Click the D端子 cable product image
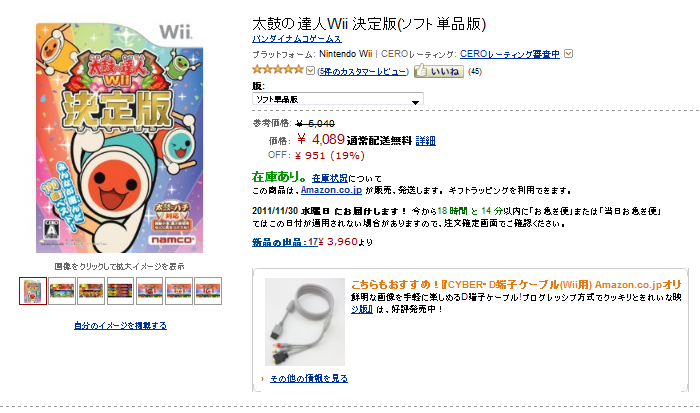The width and height of the screenshot is (700, 413). [305, 322]
